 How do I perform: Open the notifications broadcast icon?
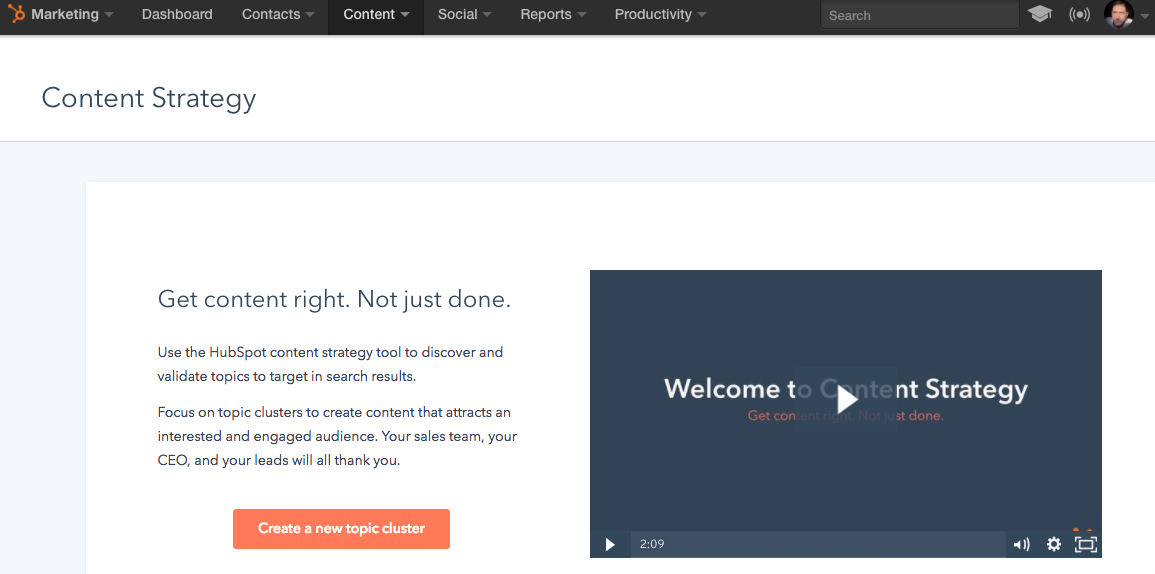tap(1079, 15)
